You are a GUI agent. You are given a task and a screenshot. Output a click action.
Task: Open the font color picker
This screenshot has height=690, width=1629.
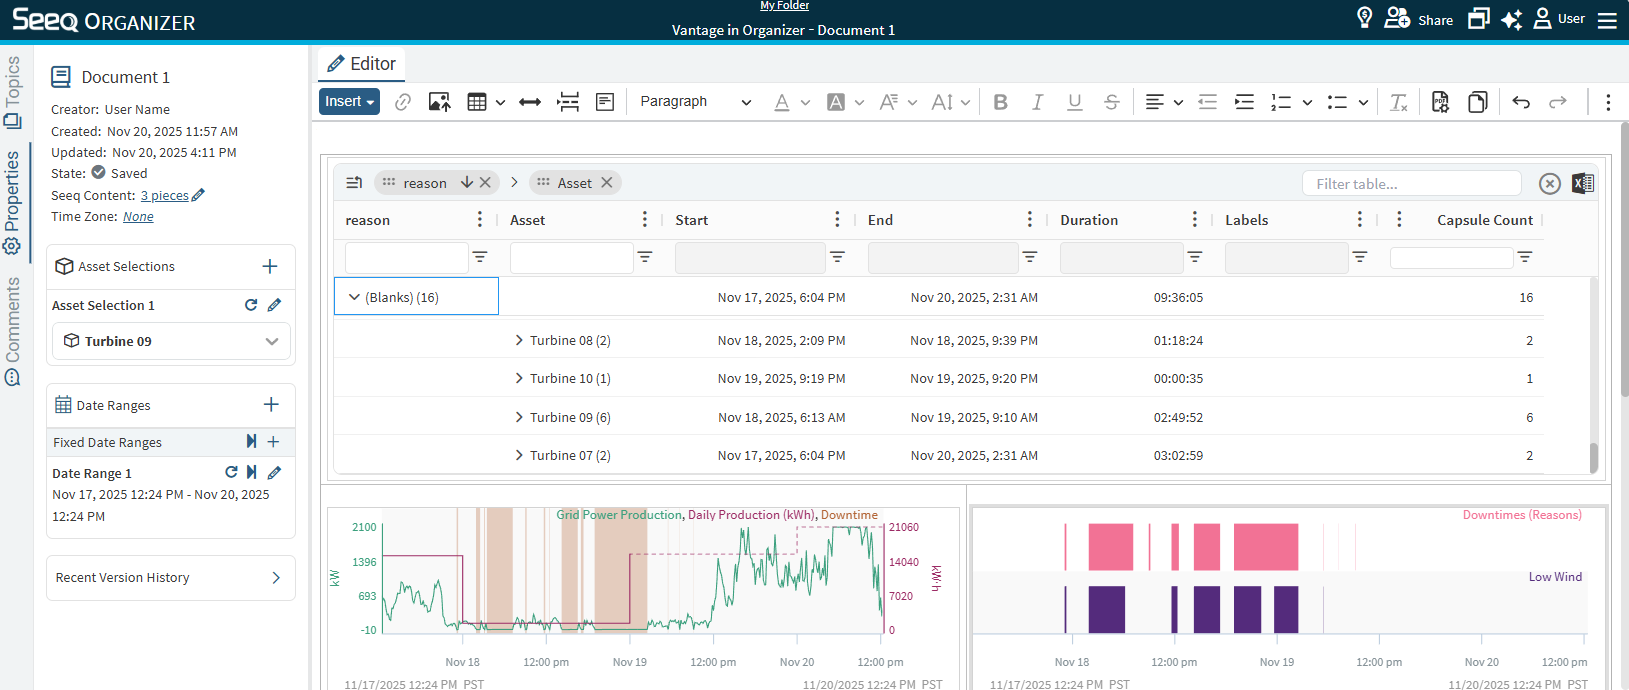pyautogui.click(x=782, y=102)
